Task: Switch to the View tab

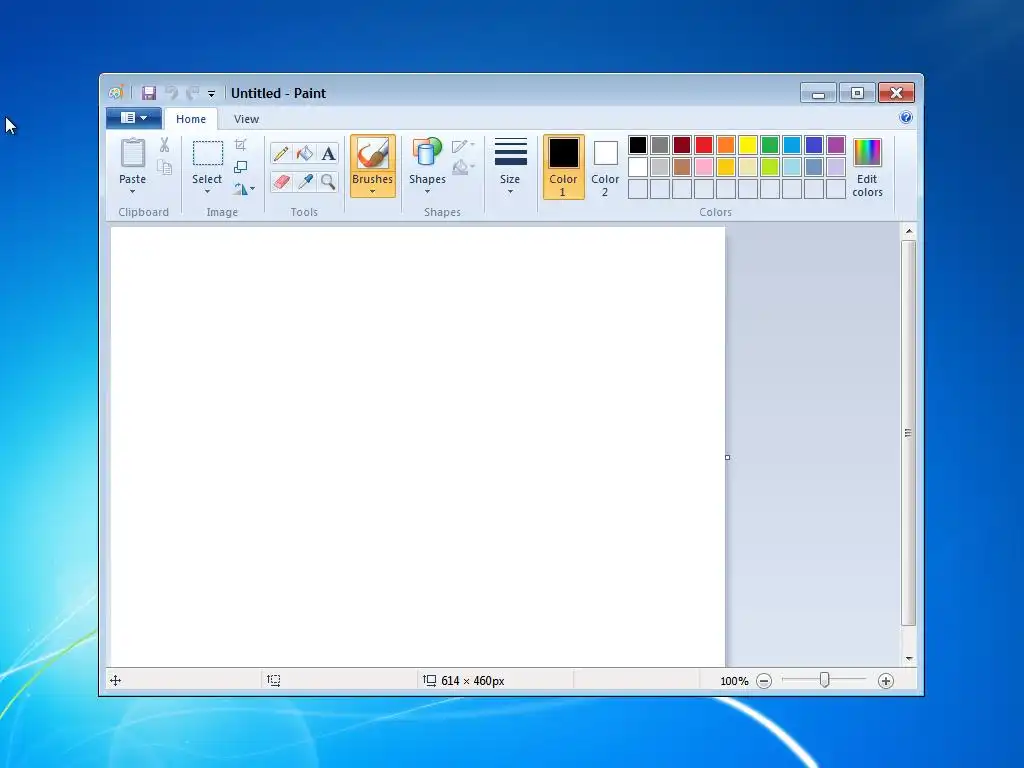Action: [x=246, y=119]
